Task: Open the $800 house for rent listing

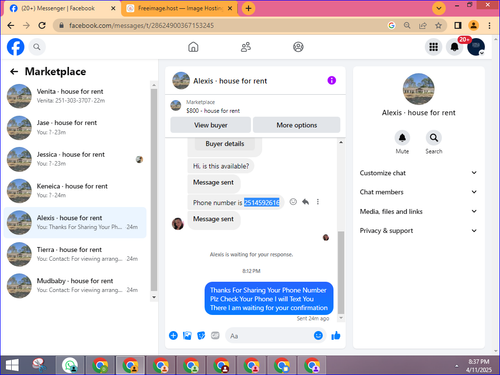Action: coord(213,111)
